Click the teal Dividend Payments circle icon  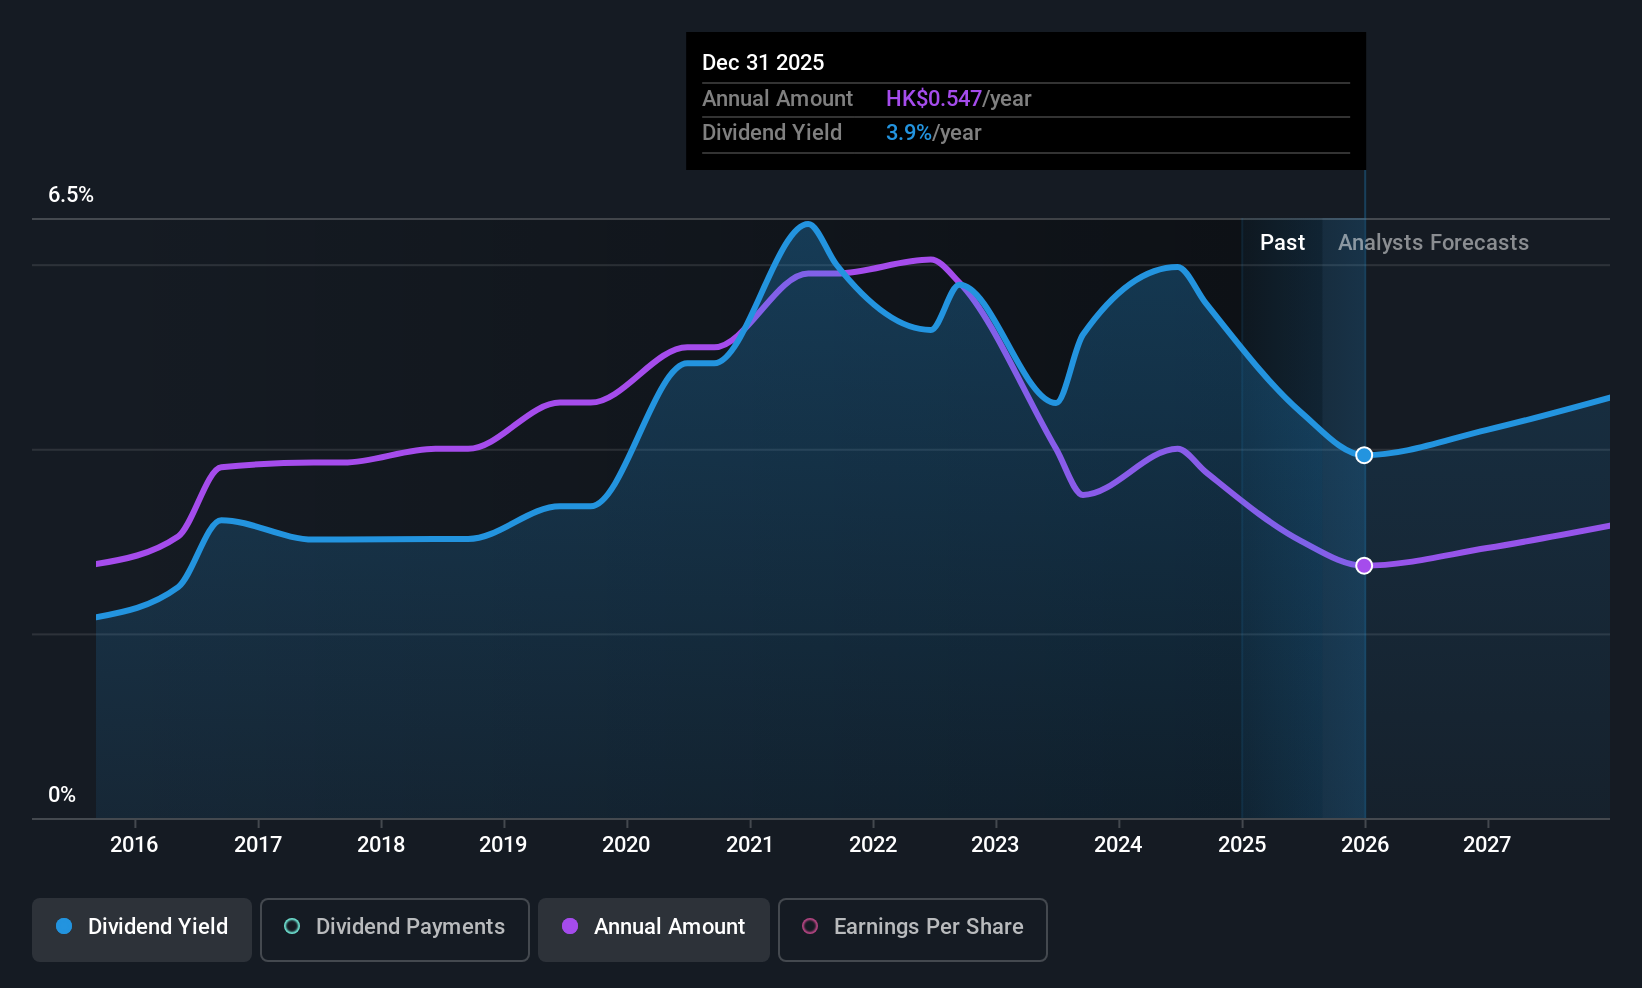[x=292, y=926]
